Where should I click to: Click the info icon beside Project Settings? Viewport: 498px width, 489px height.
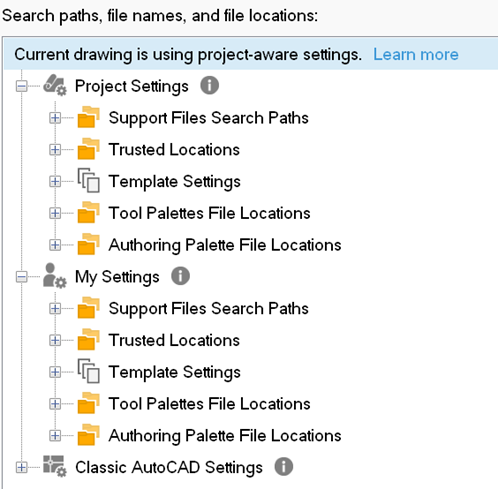209,85
